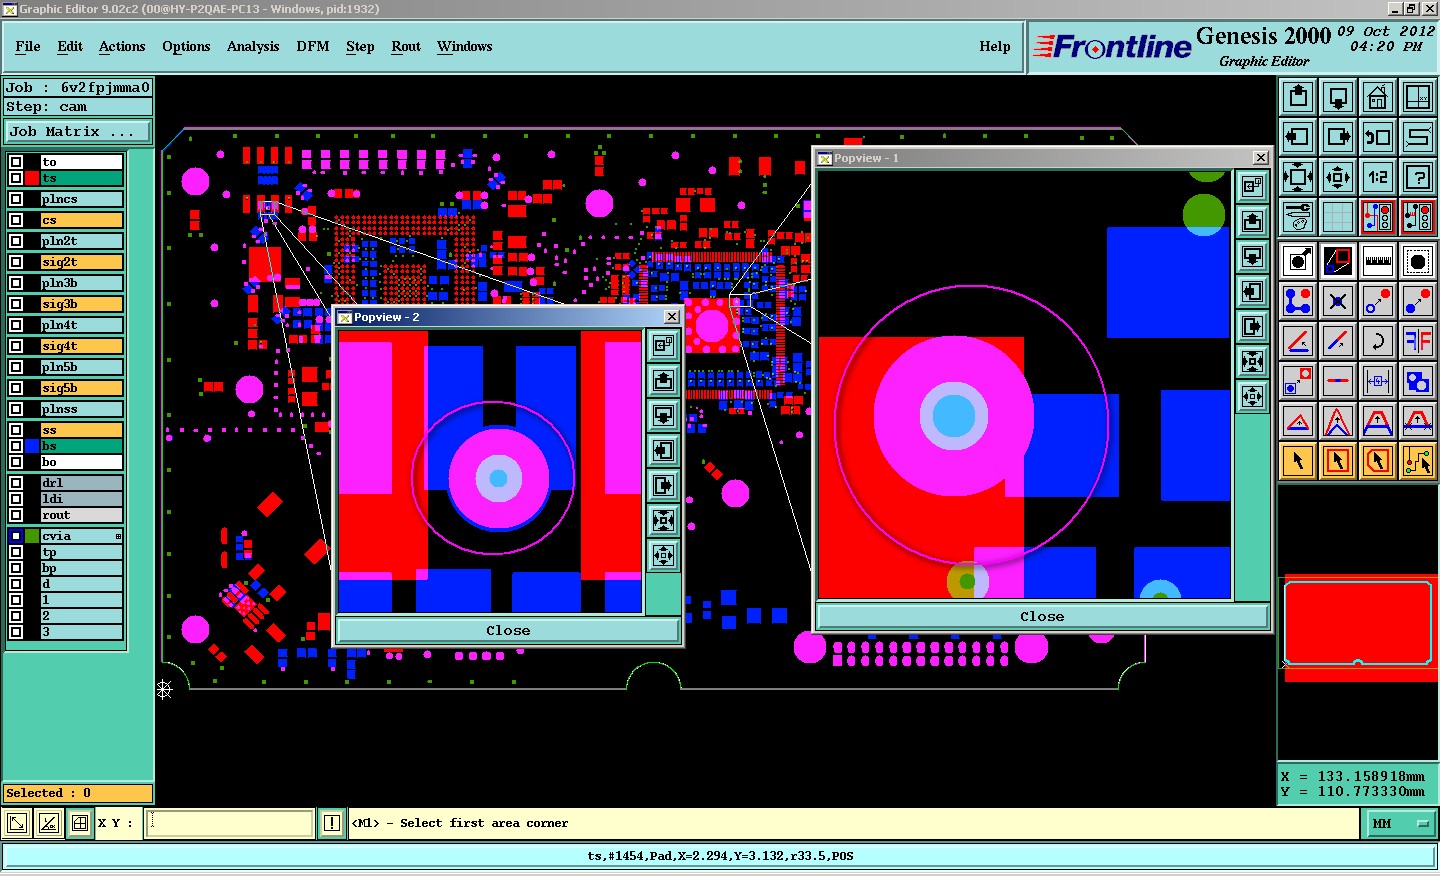Toggle the checkbox for layer ss
The height and width of the screenshot is (876, 1440).
(16, 430)
